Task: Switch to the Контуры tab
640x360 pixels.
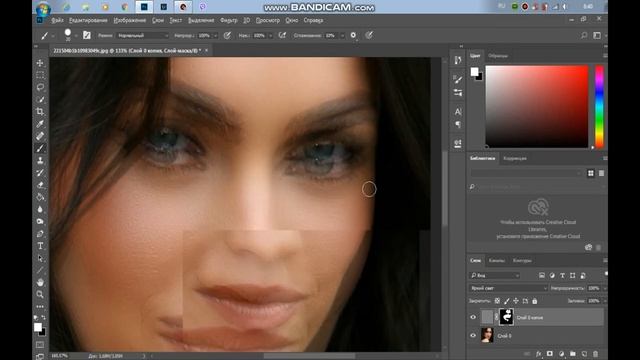Action: [522, 260]
